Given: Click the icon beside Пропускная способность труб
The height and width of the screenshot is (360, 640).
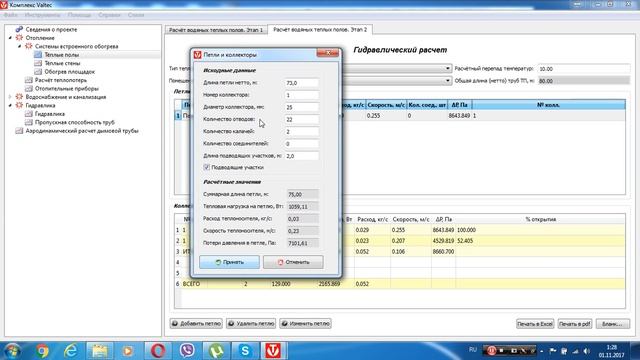Looking at the screenshot, I should pyautogui.click(x=29, y=122).
